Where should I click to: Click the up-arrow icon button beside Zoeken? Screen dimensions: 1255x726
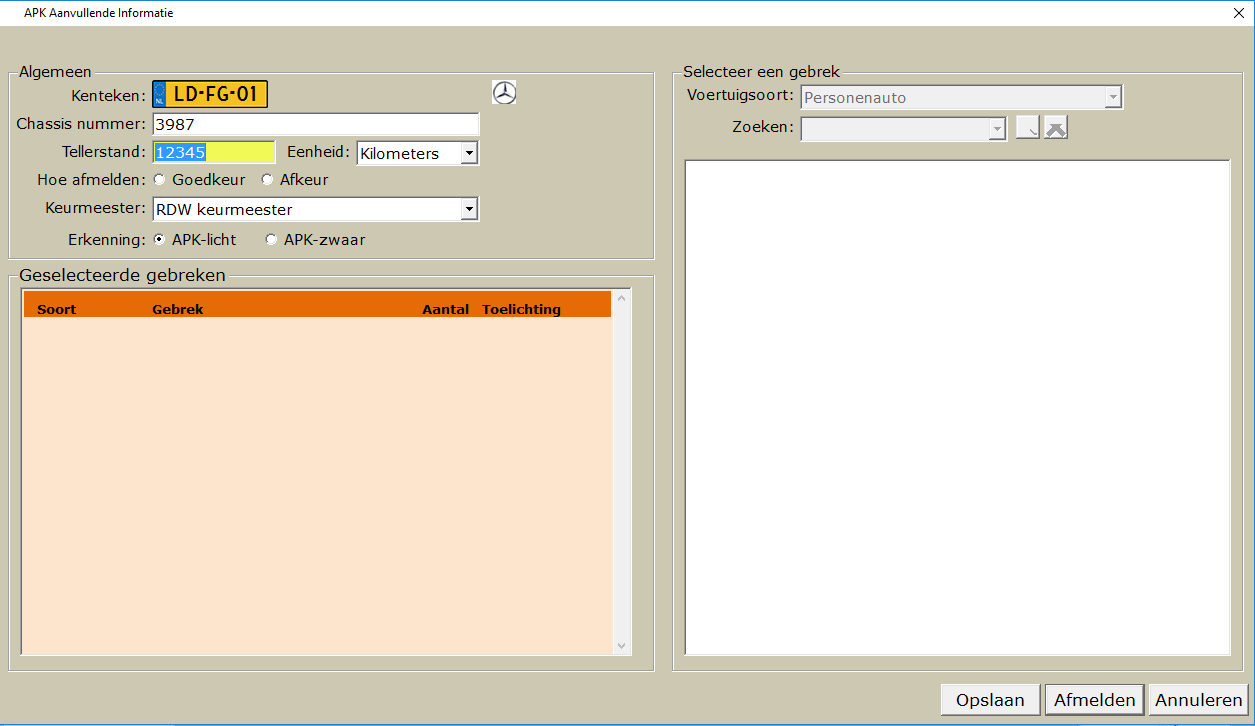click(1056, 127)
